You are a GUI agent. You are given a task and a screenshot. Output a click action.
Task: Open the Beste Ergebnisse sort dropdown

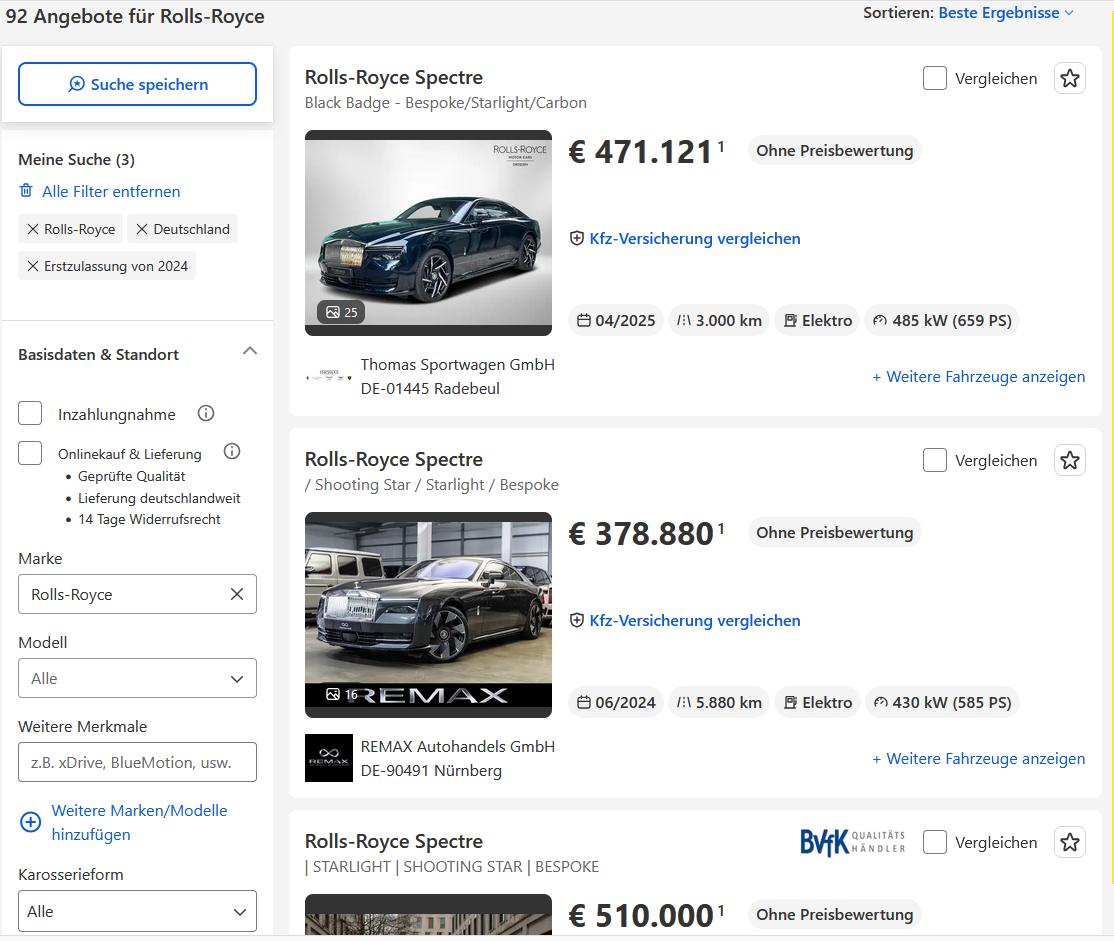[x=1006, y=13]
